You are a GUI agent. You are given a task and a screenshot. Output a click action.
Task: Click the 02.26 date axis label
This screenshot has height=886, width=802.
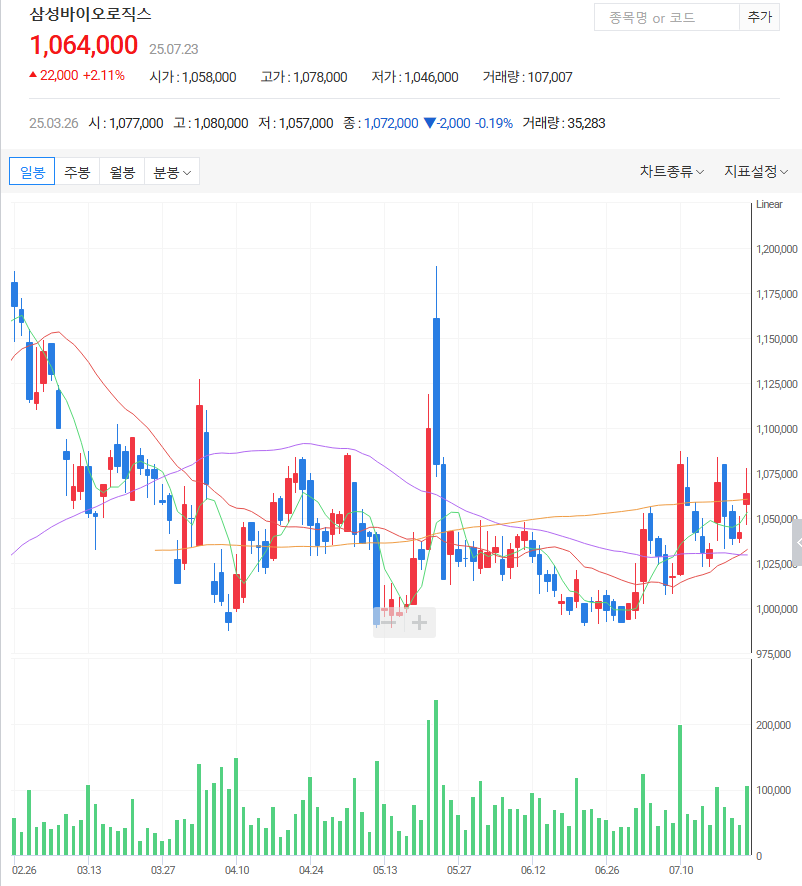tap(24, 870)
